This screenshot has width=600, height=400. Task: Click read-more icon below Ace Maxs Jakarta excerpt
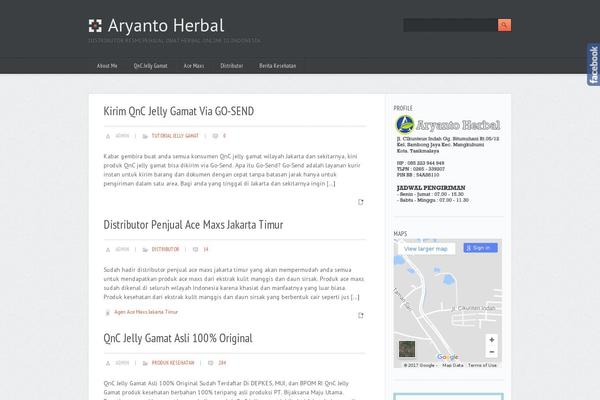(360, 315)
